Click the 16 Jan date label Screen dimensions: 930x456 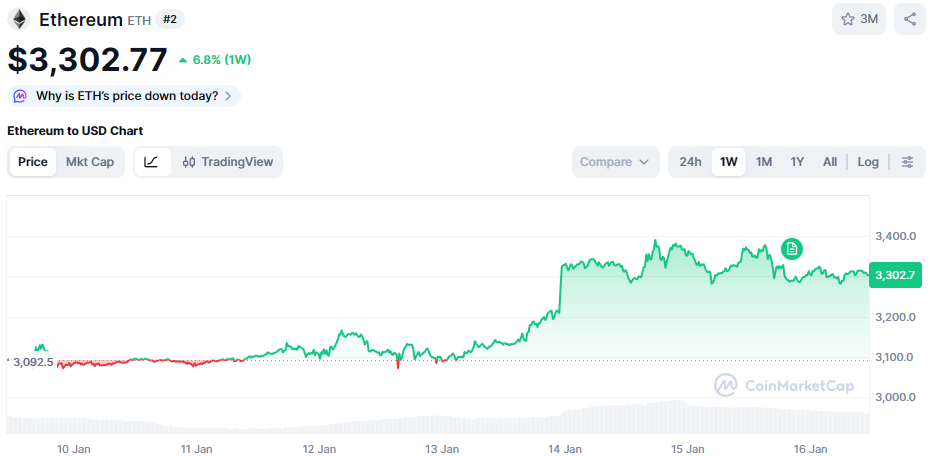810,449
